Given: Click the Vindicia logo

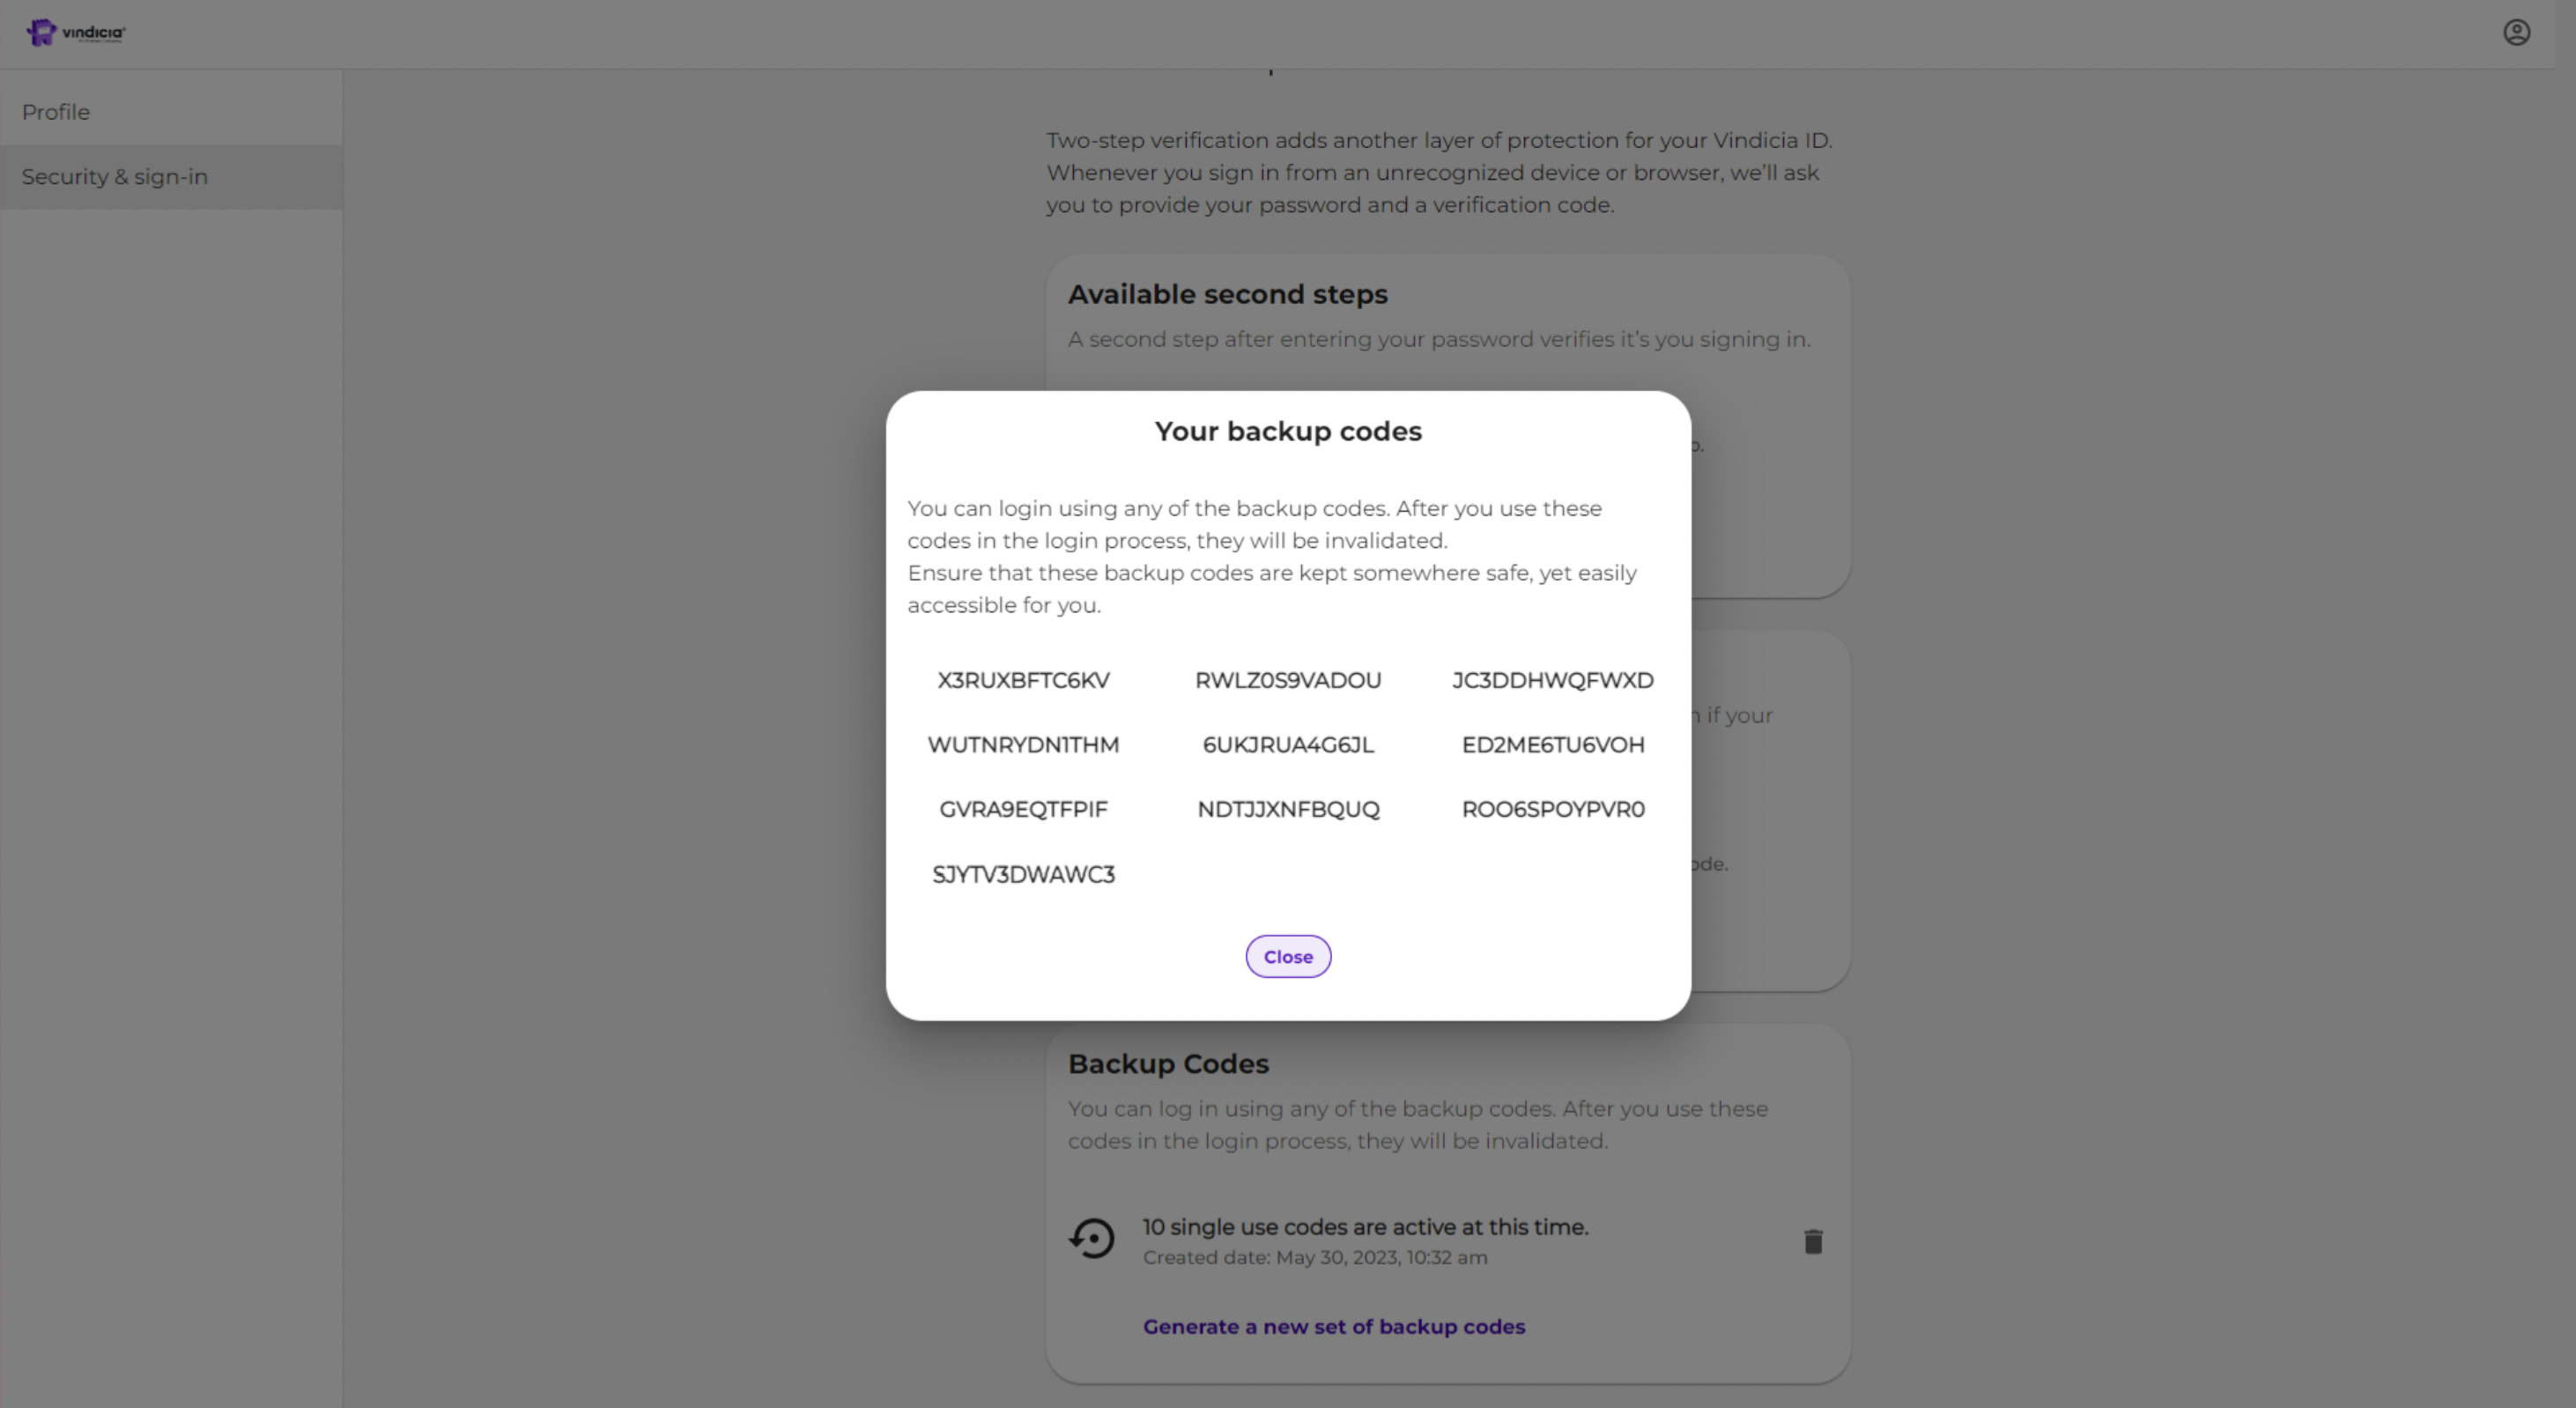Looking at the screenshot, I should [75, 31].
